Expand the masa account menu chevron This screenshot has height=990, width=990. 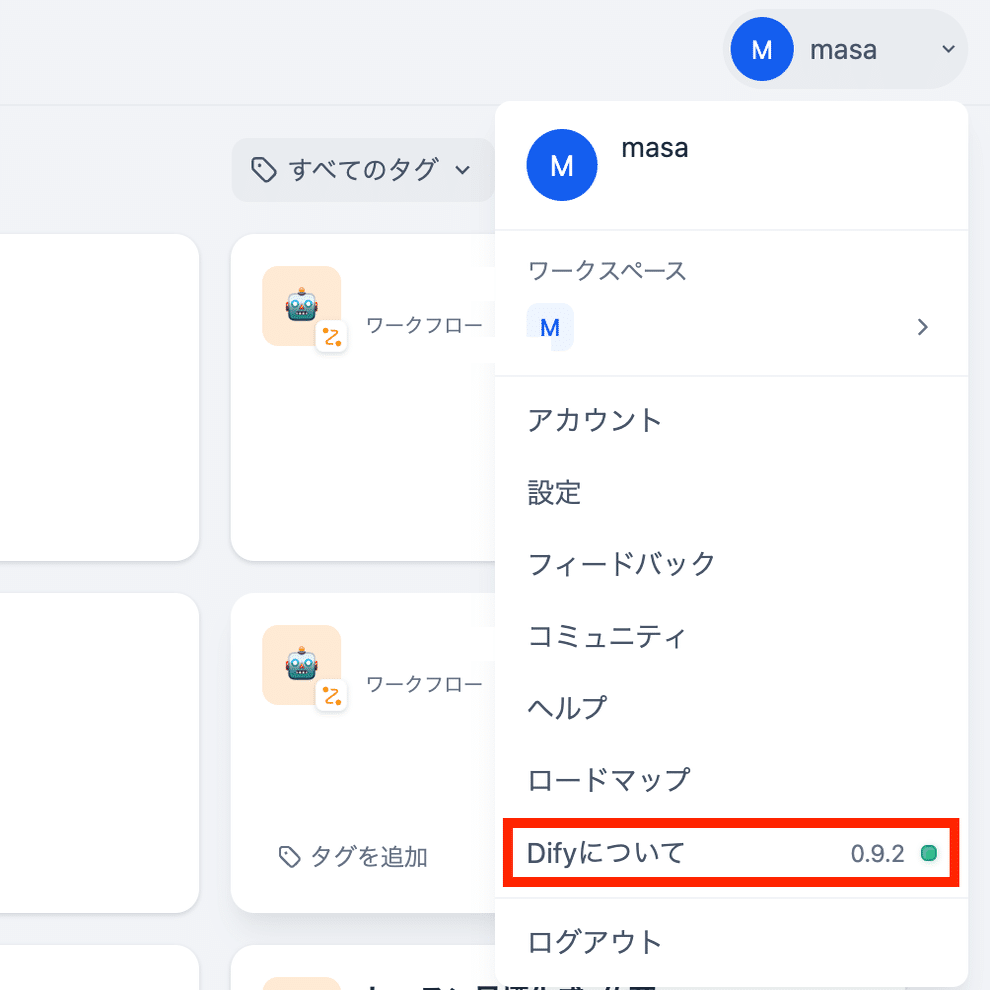[x=948, y=49]
